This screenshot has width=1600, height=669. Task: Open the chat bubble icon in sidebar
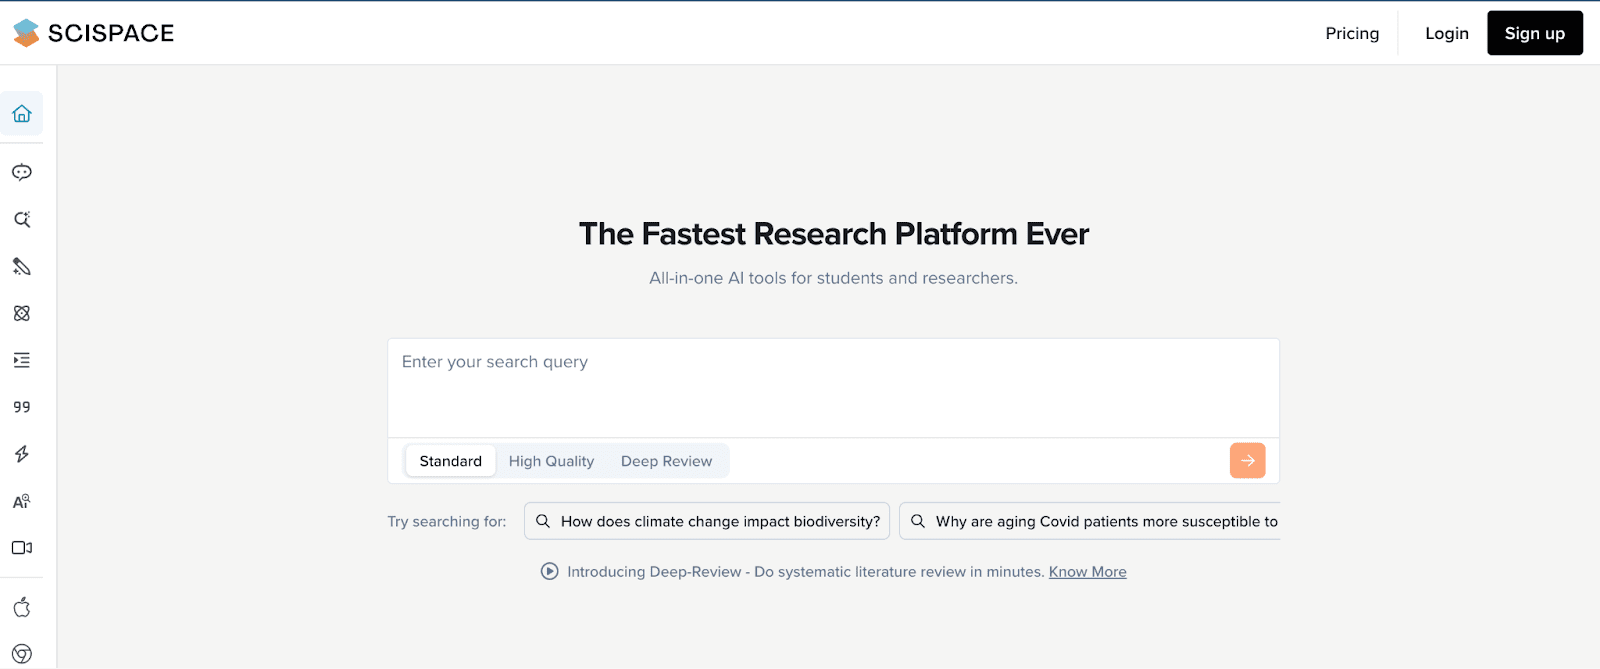pos(22,172)
